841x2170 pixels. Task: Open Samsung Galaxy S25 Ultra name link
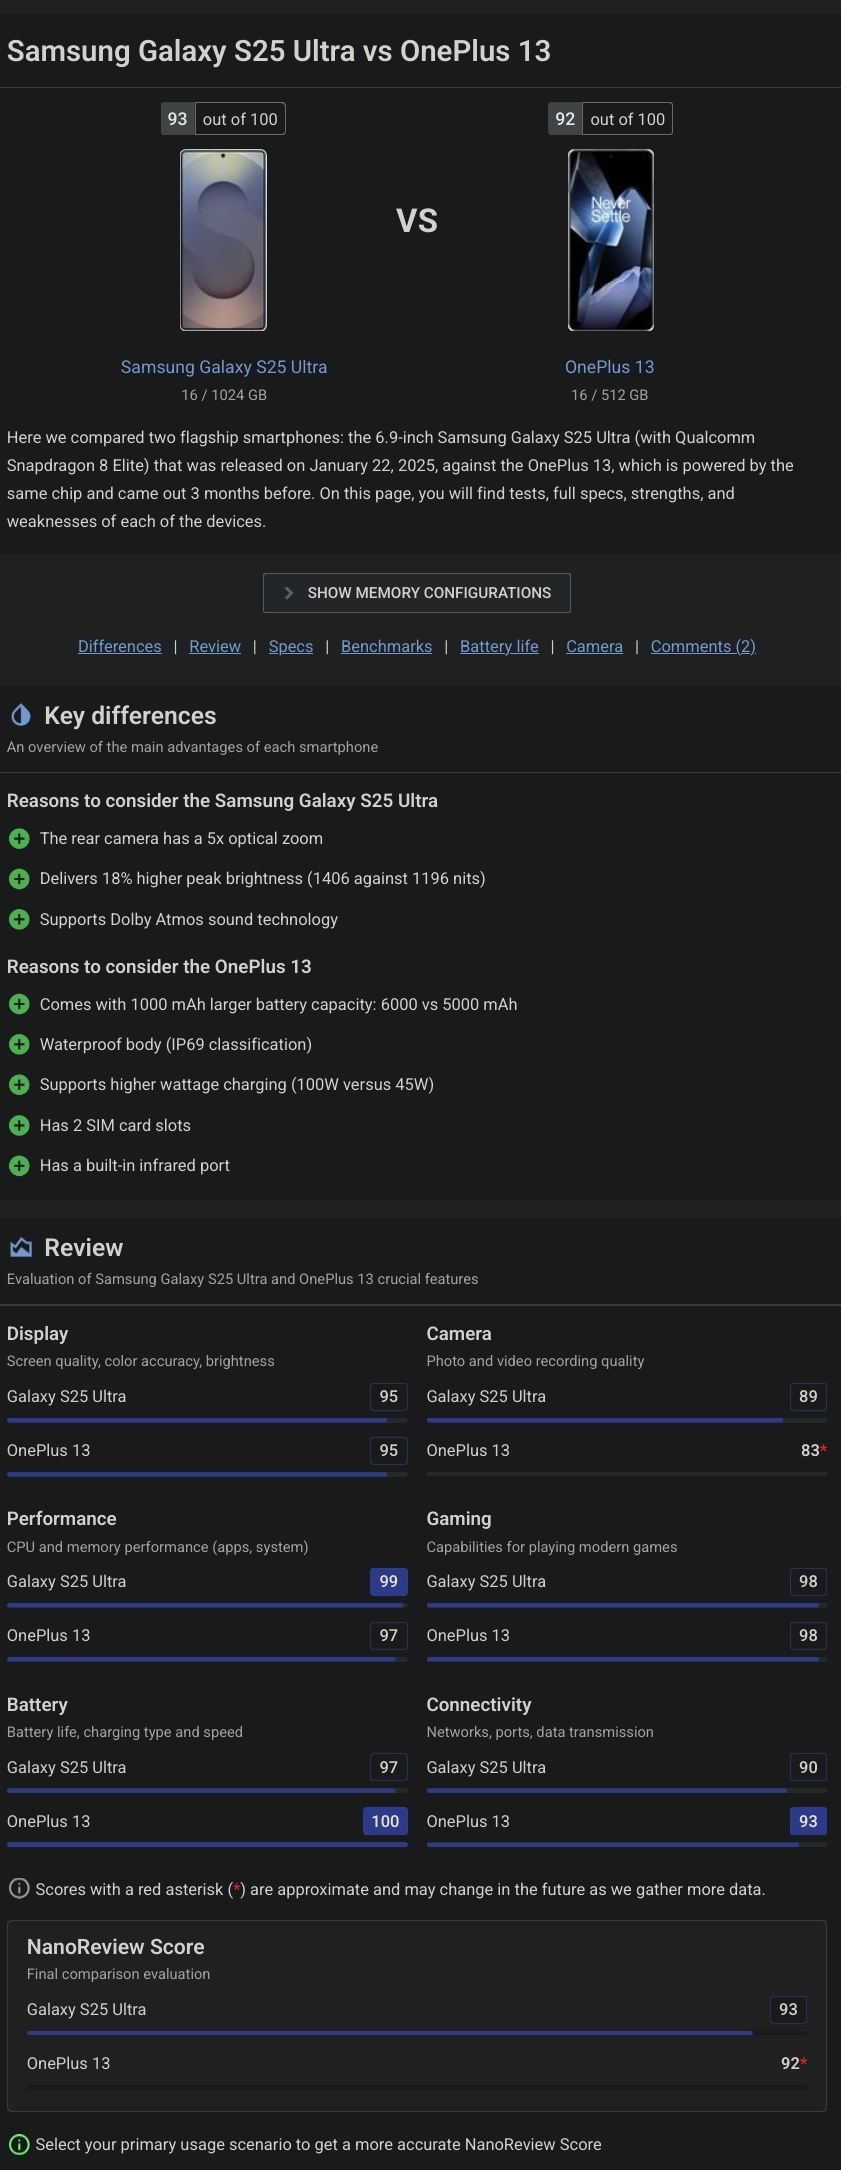pos(224,367)
